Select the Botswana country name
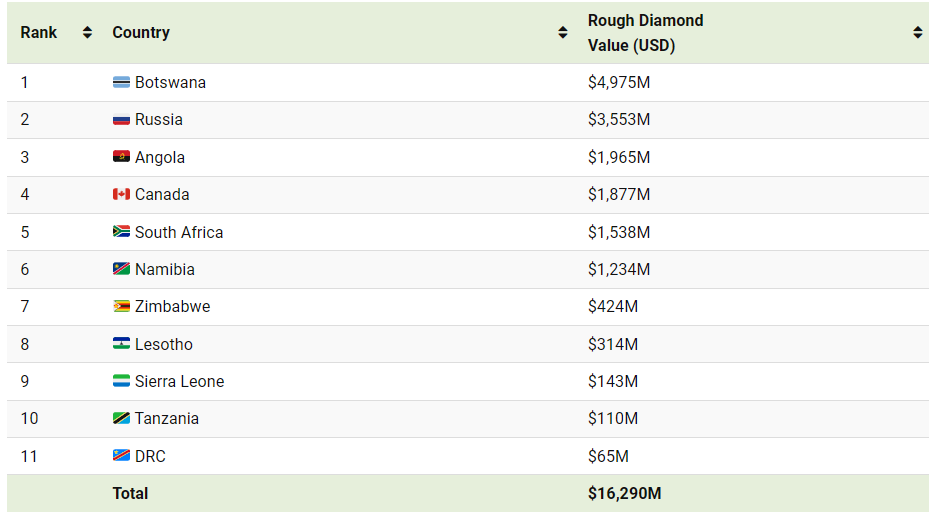936x519 pixels. pyautogui.click(x=170, y=82)
